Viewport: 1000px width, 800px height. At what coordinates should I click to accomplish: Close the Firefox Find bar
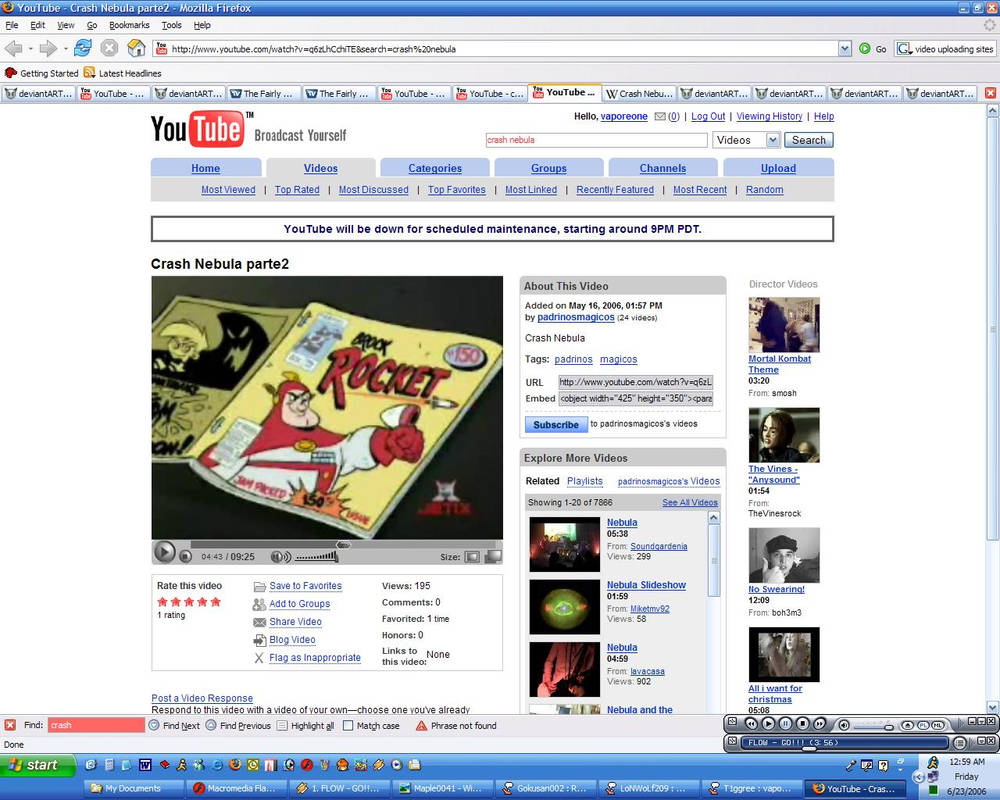pos(10,725)
